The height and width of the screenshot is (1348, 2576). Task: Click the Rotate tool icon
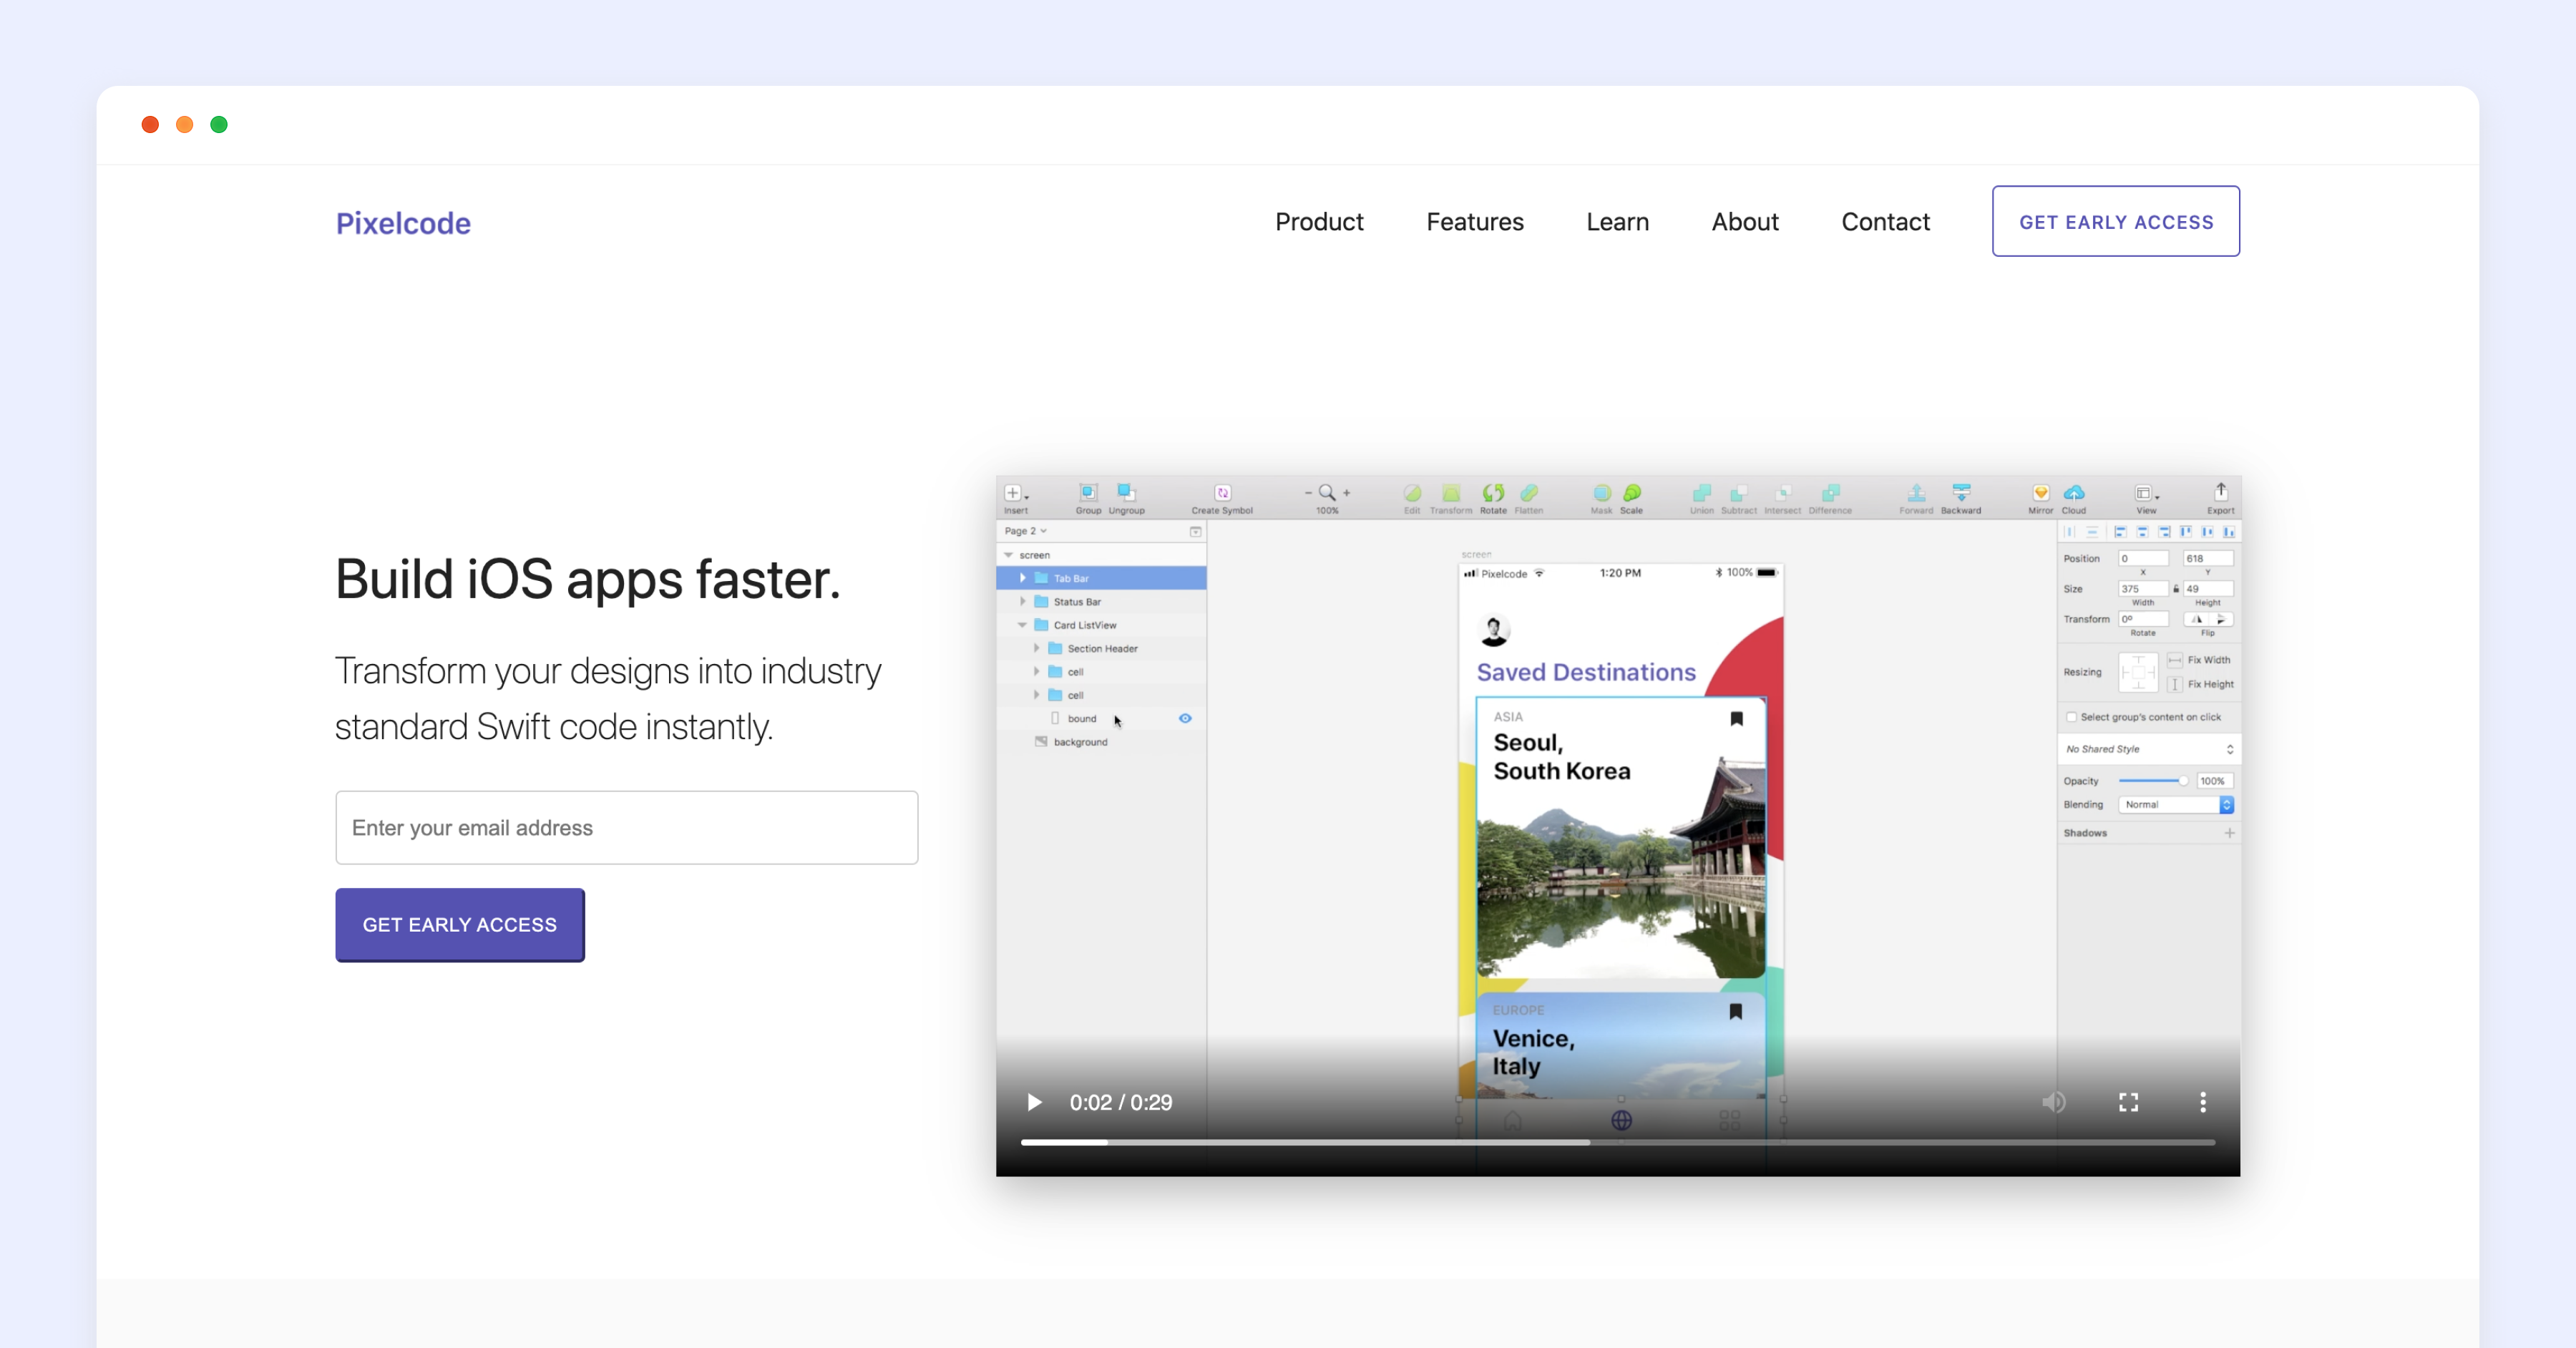tap(1493, 493)
